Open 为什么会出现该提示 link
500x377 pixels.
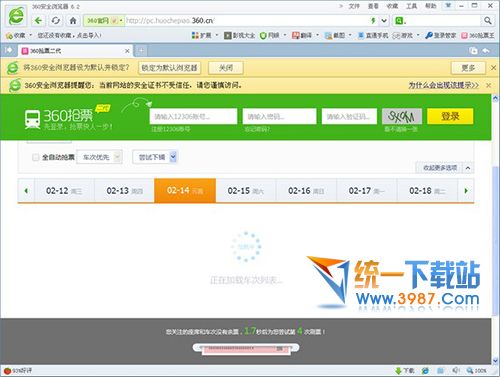coord(444,85)
